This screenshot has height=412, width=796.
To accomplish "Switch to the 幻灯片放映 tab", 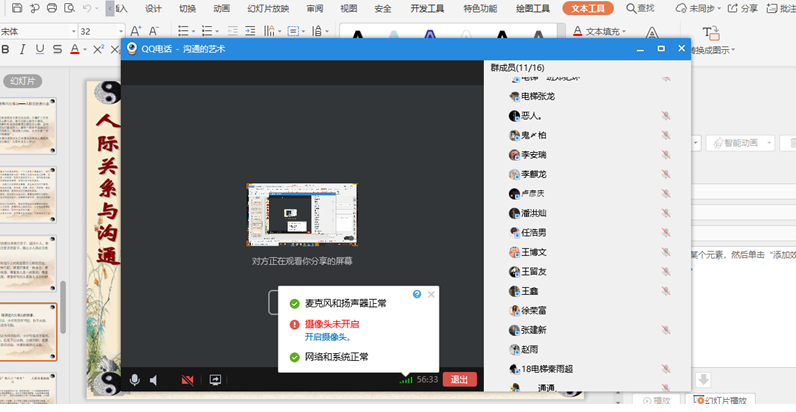I will point(267,8).
